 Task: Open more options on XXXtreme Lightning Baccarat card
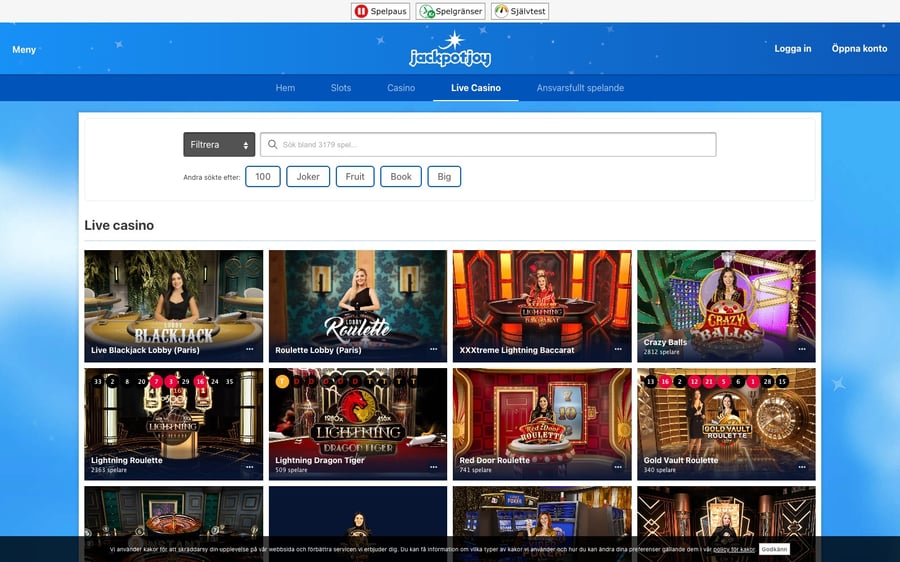tap(618, 349)
